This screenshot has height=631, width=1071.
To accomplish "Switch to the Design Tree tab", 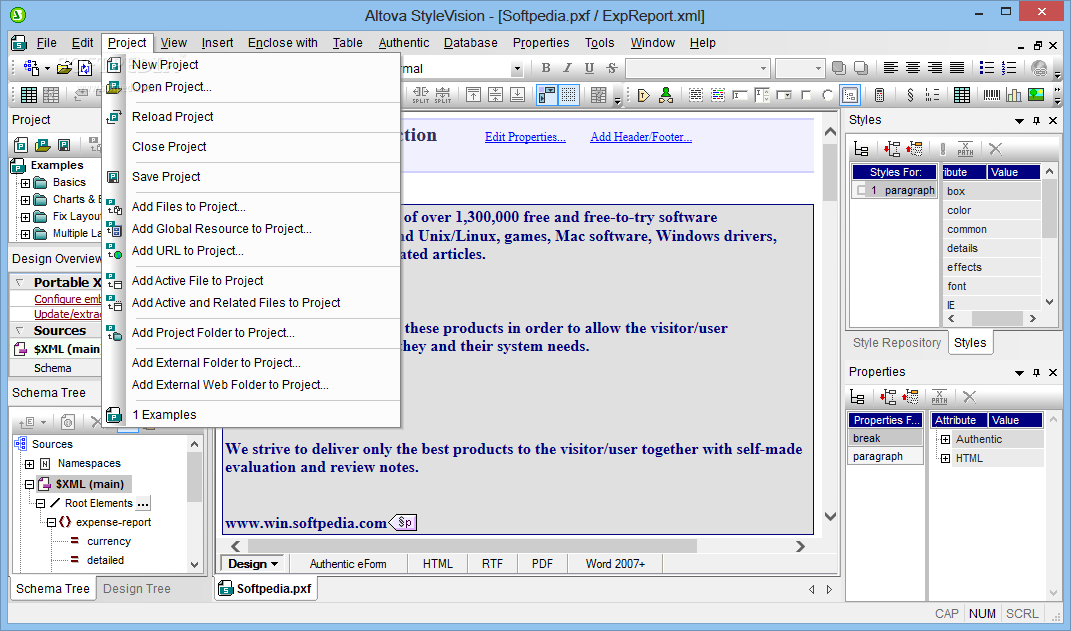I will pyautogui.click(x=137, y=589).
